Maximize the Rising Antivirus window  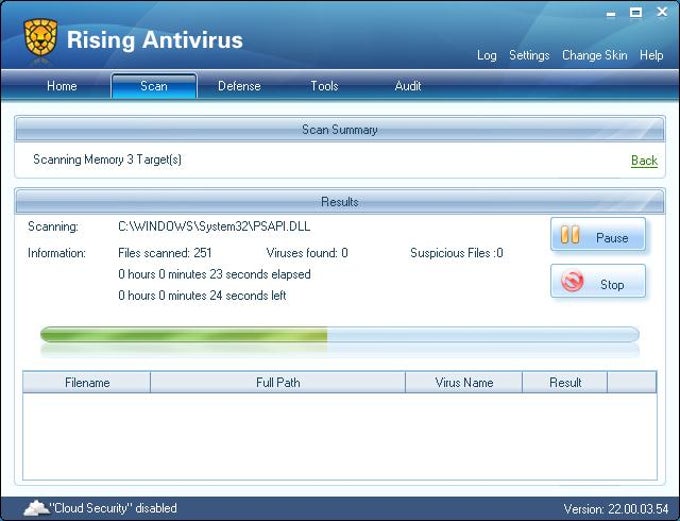(x=636, y=12)
